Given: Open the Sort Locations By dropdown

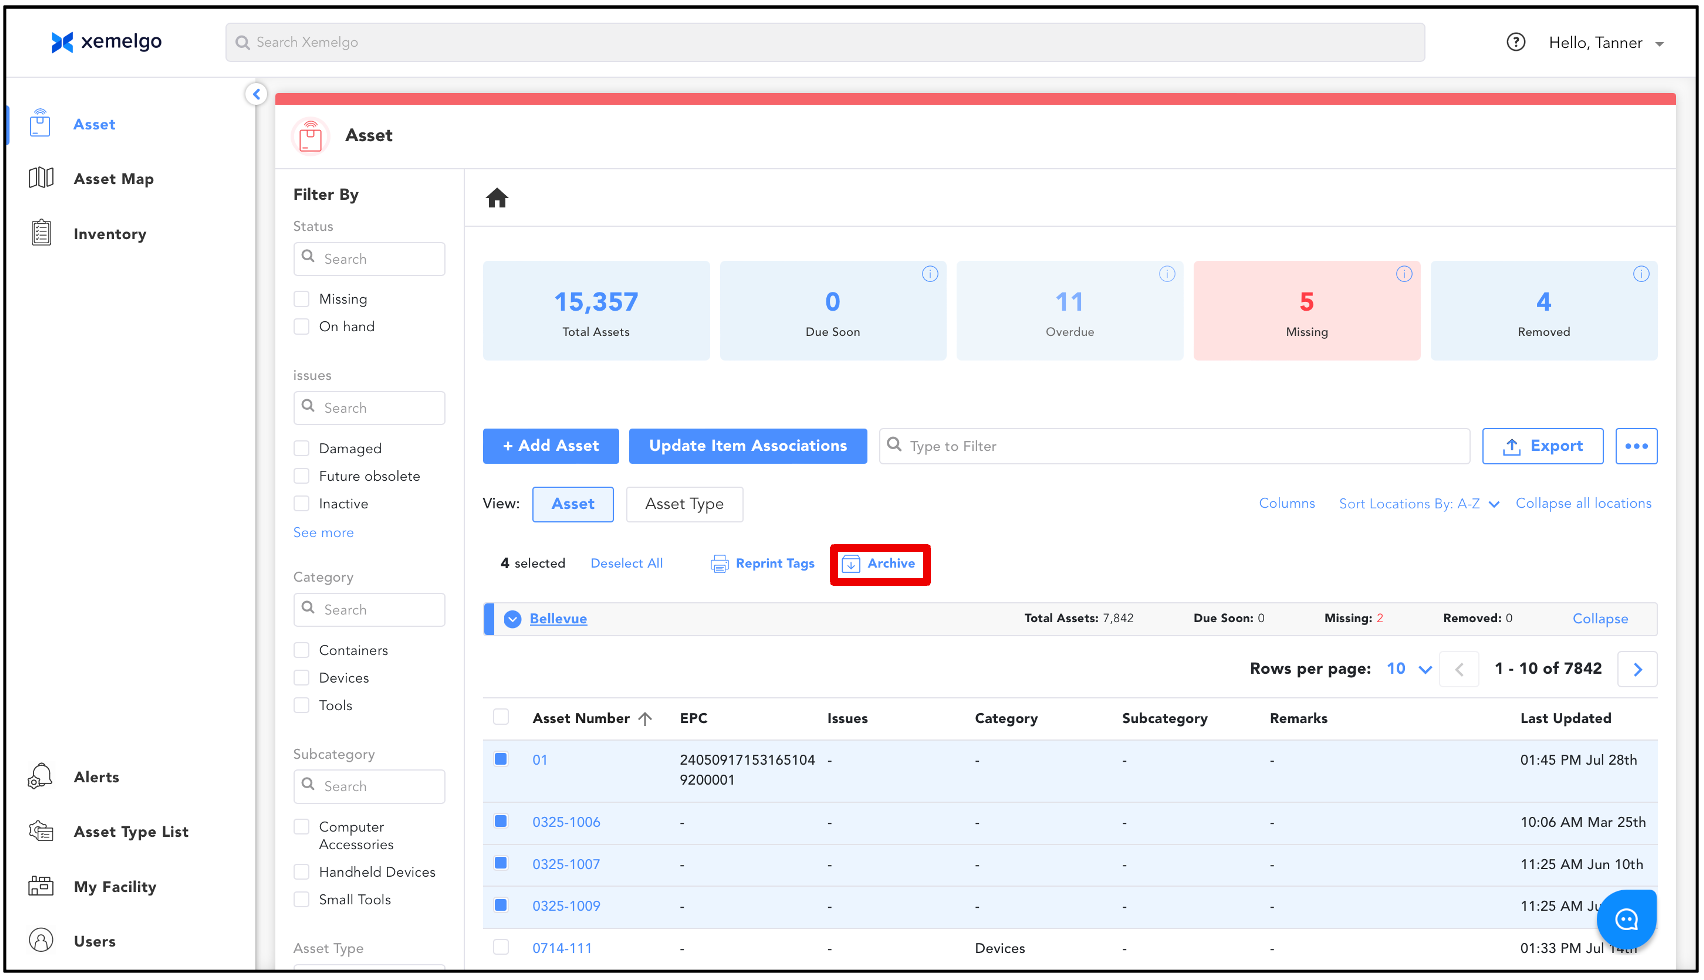Looking at the screenshot, I should [x=1419, y=504].
